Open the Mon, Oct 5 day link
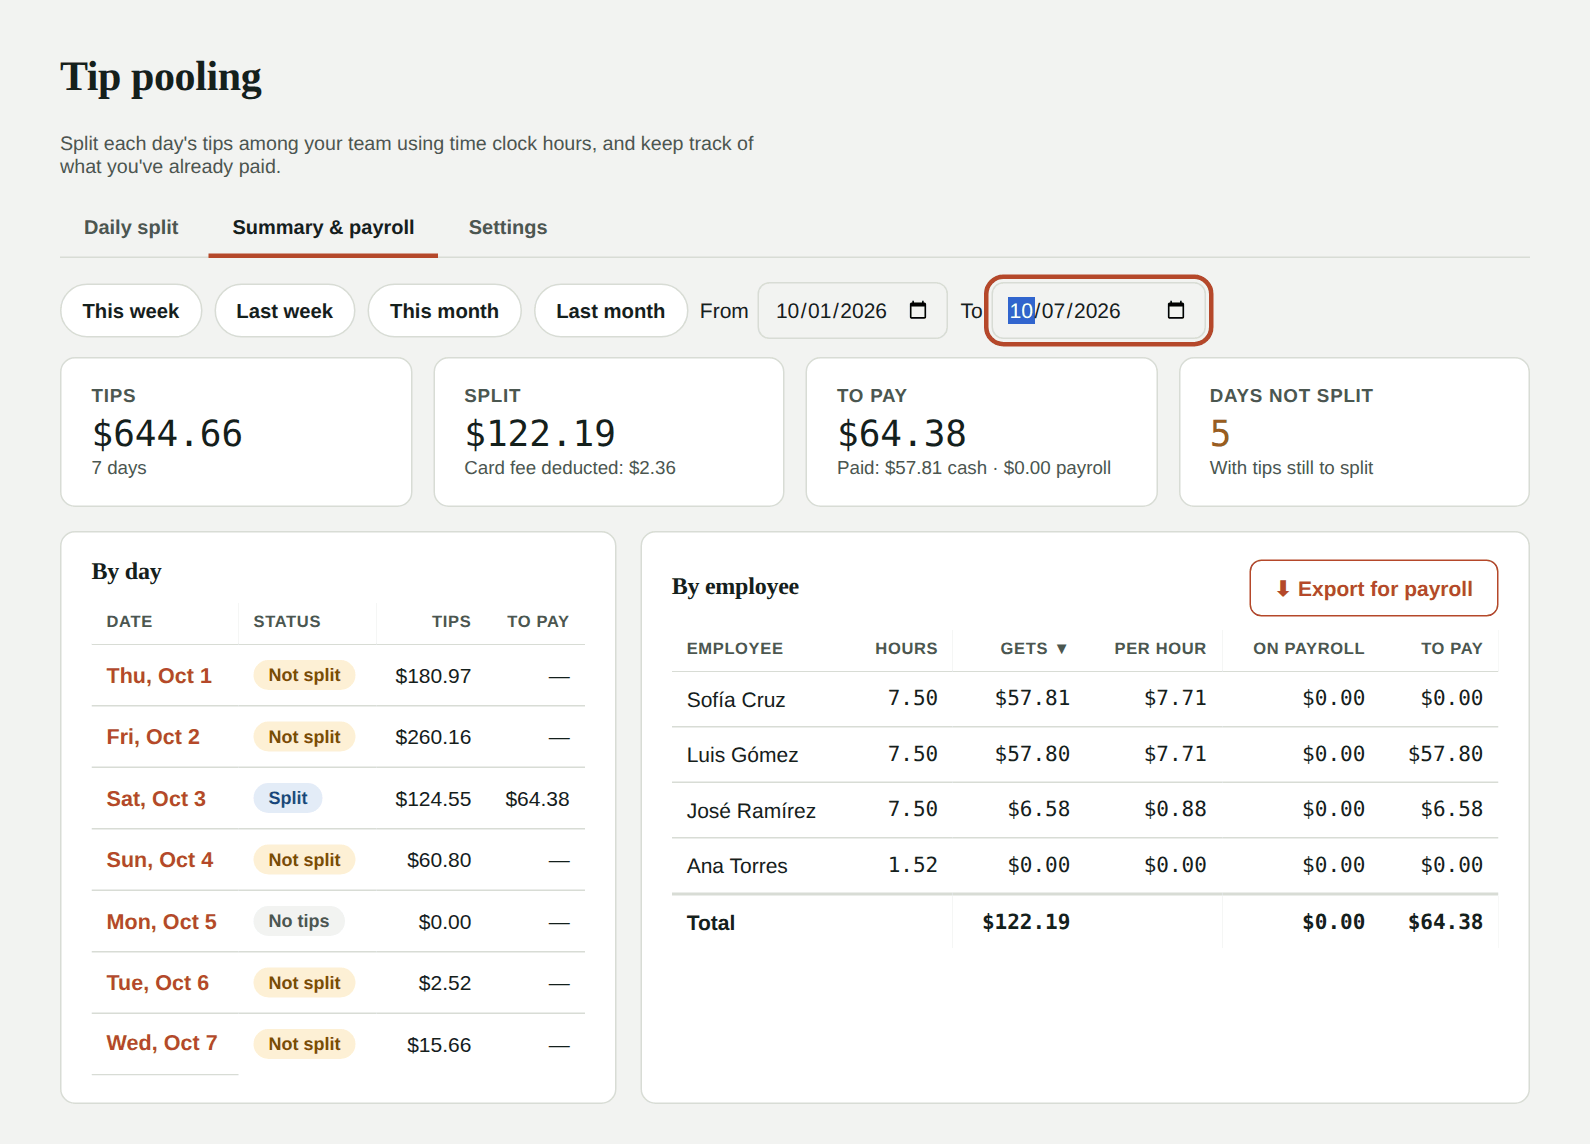 [x=162, y=922]
